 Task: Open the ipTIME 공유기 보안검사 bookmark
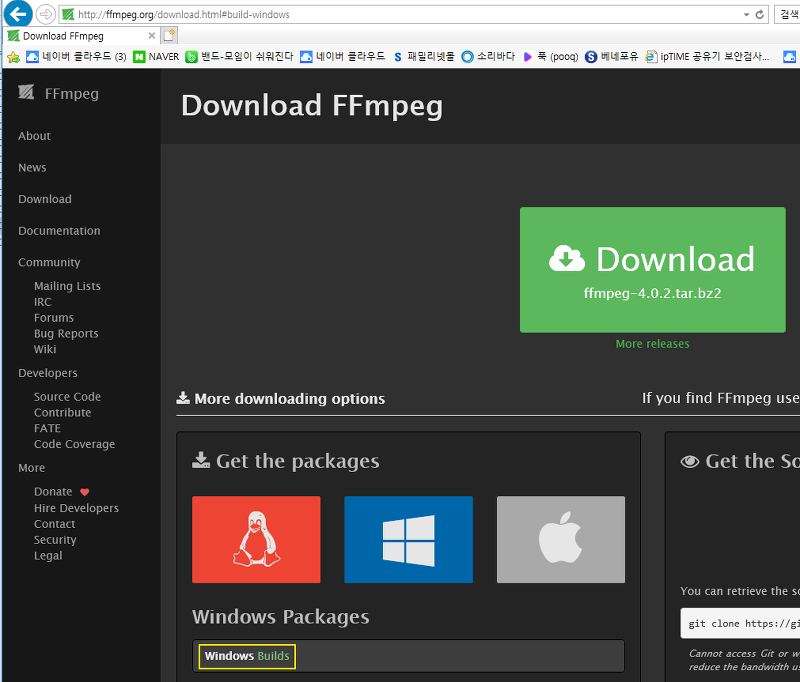(x=707, y=57)
